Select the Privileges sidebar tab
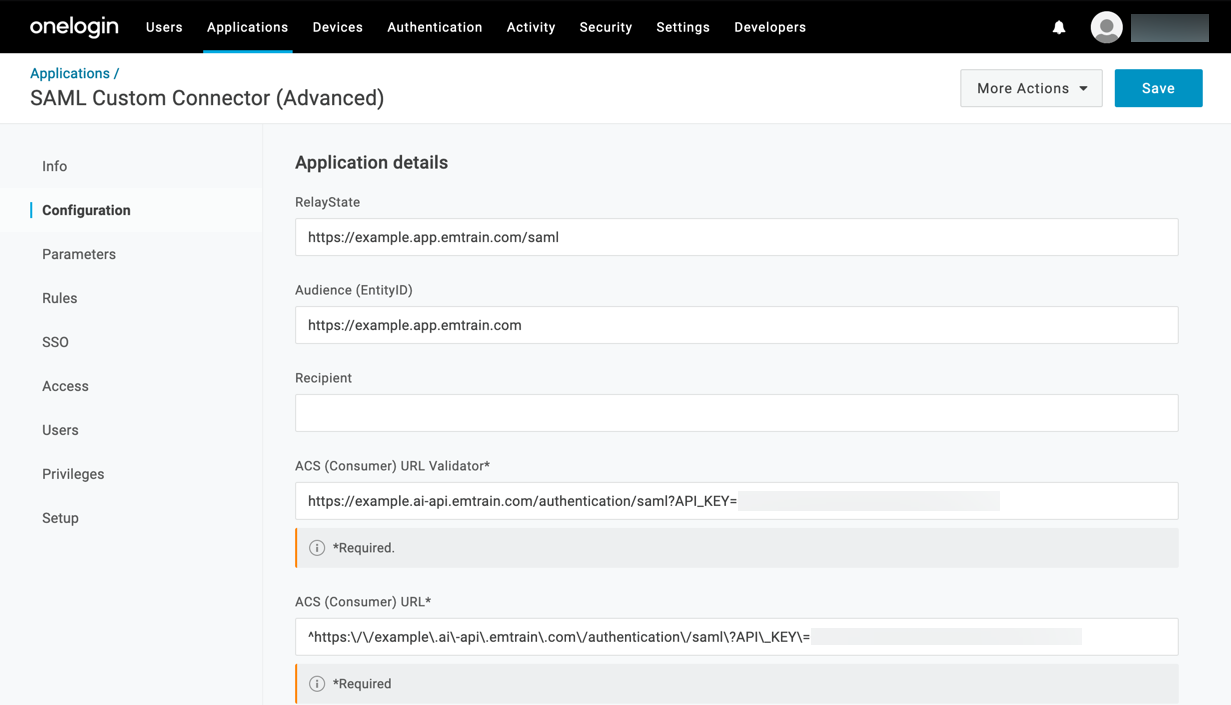Screen dimensions: 1231x705 (73, 474)
